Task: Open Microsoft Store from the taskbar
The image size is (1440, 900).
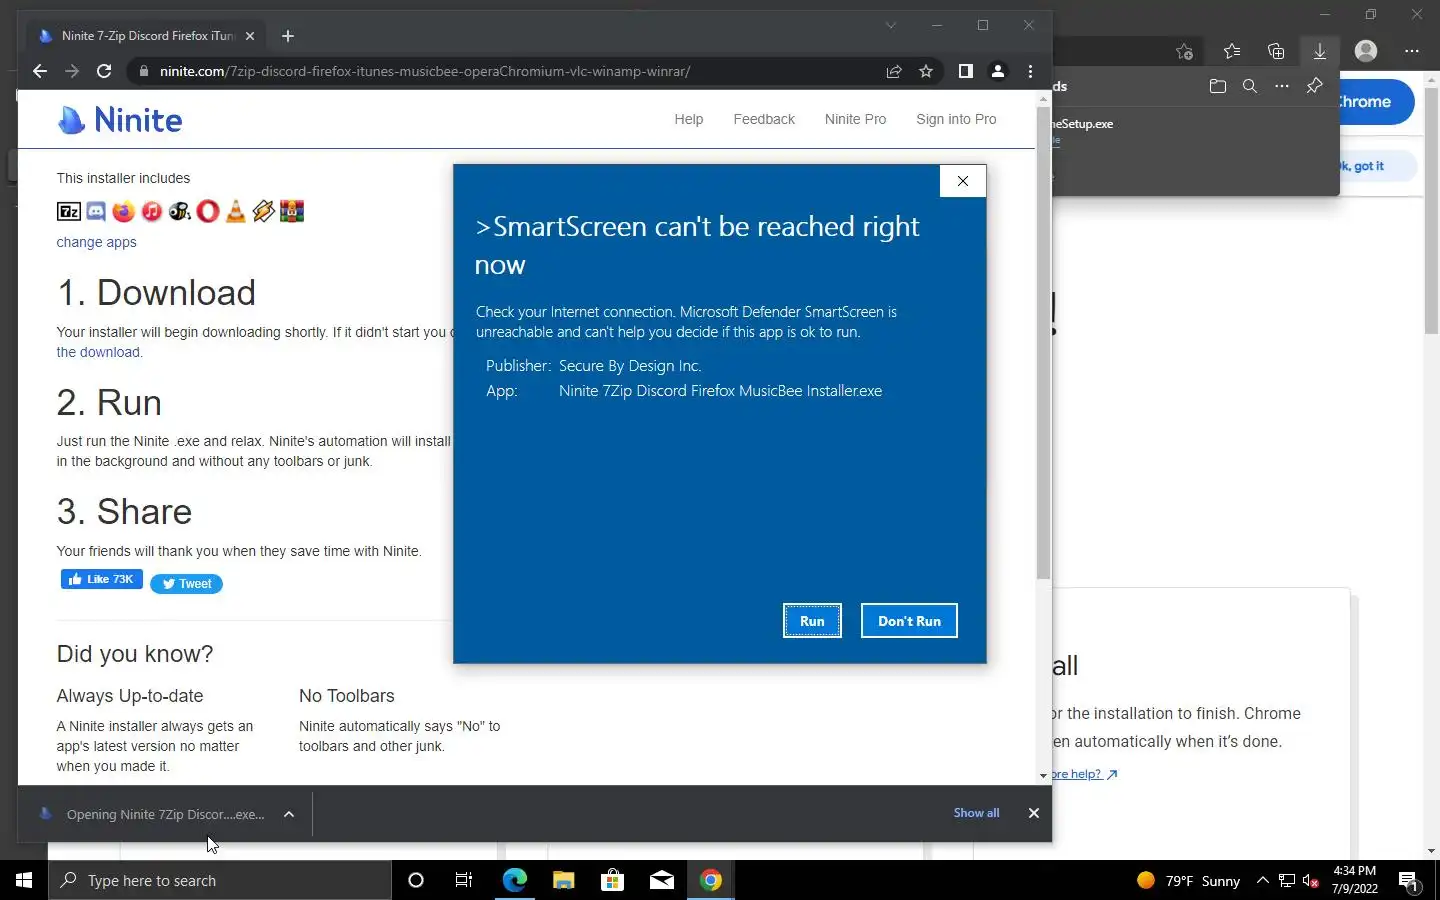Action: (612, 880)
